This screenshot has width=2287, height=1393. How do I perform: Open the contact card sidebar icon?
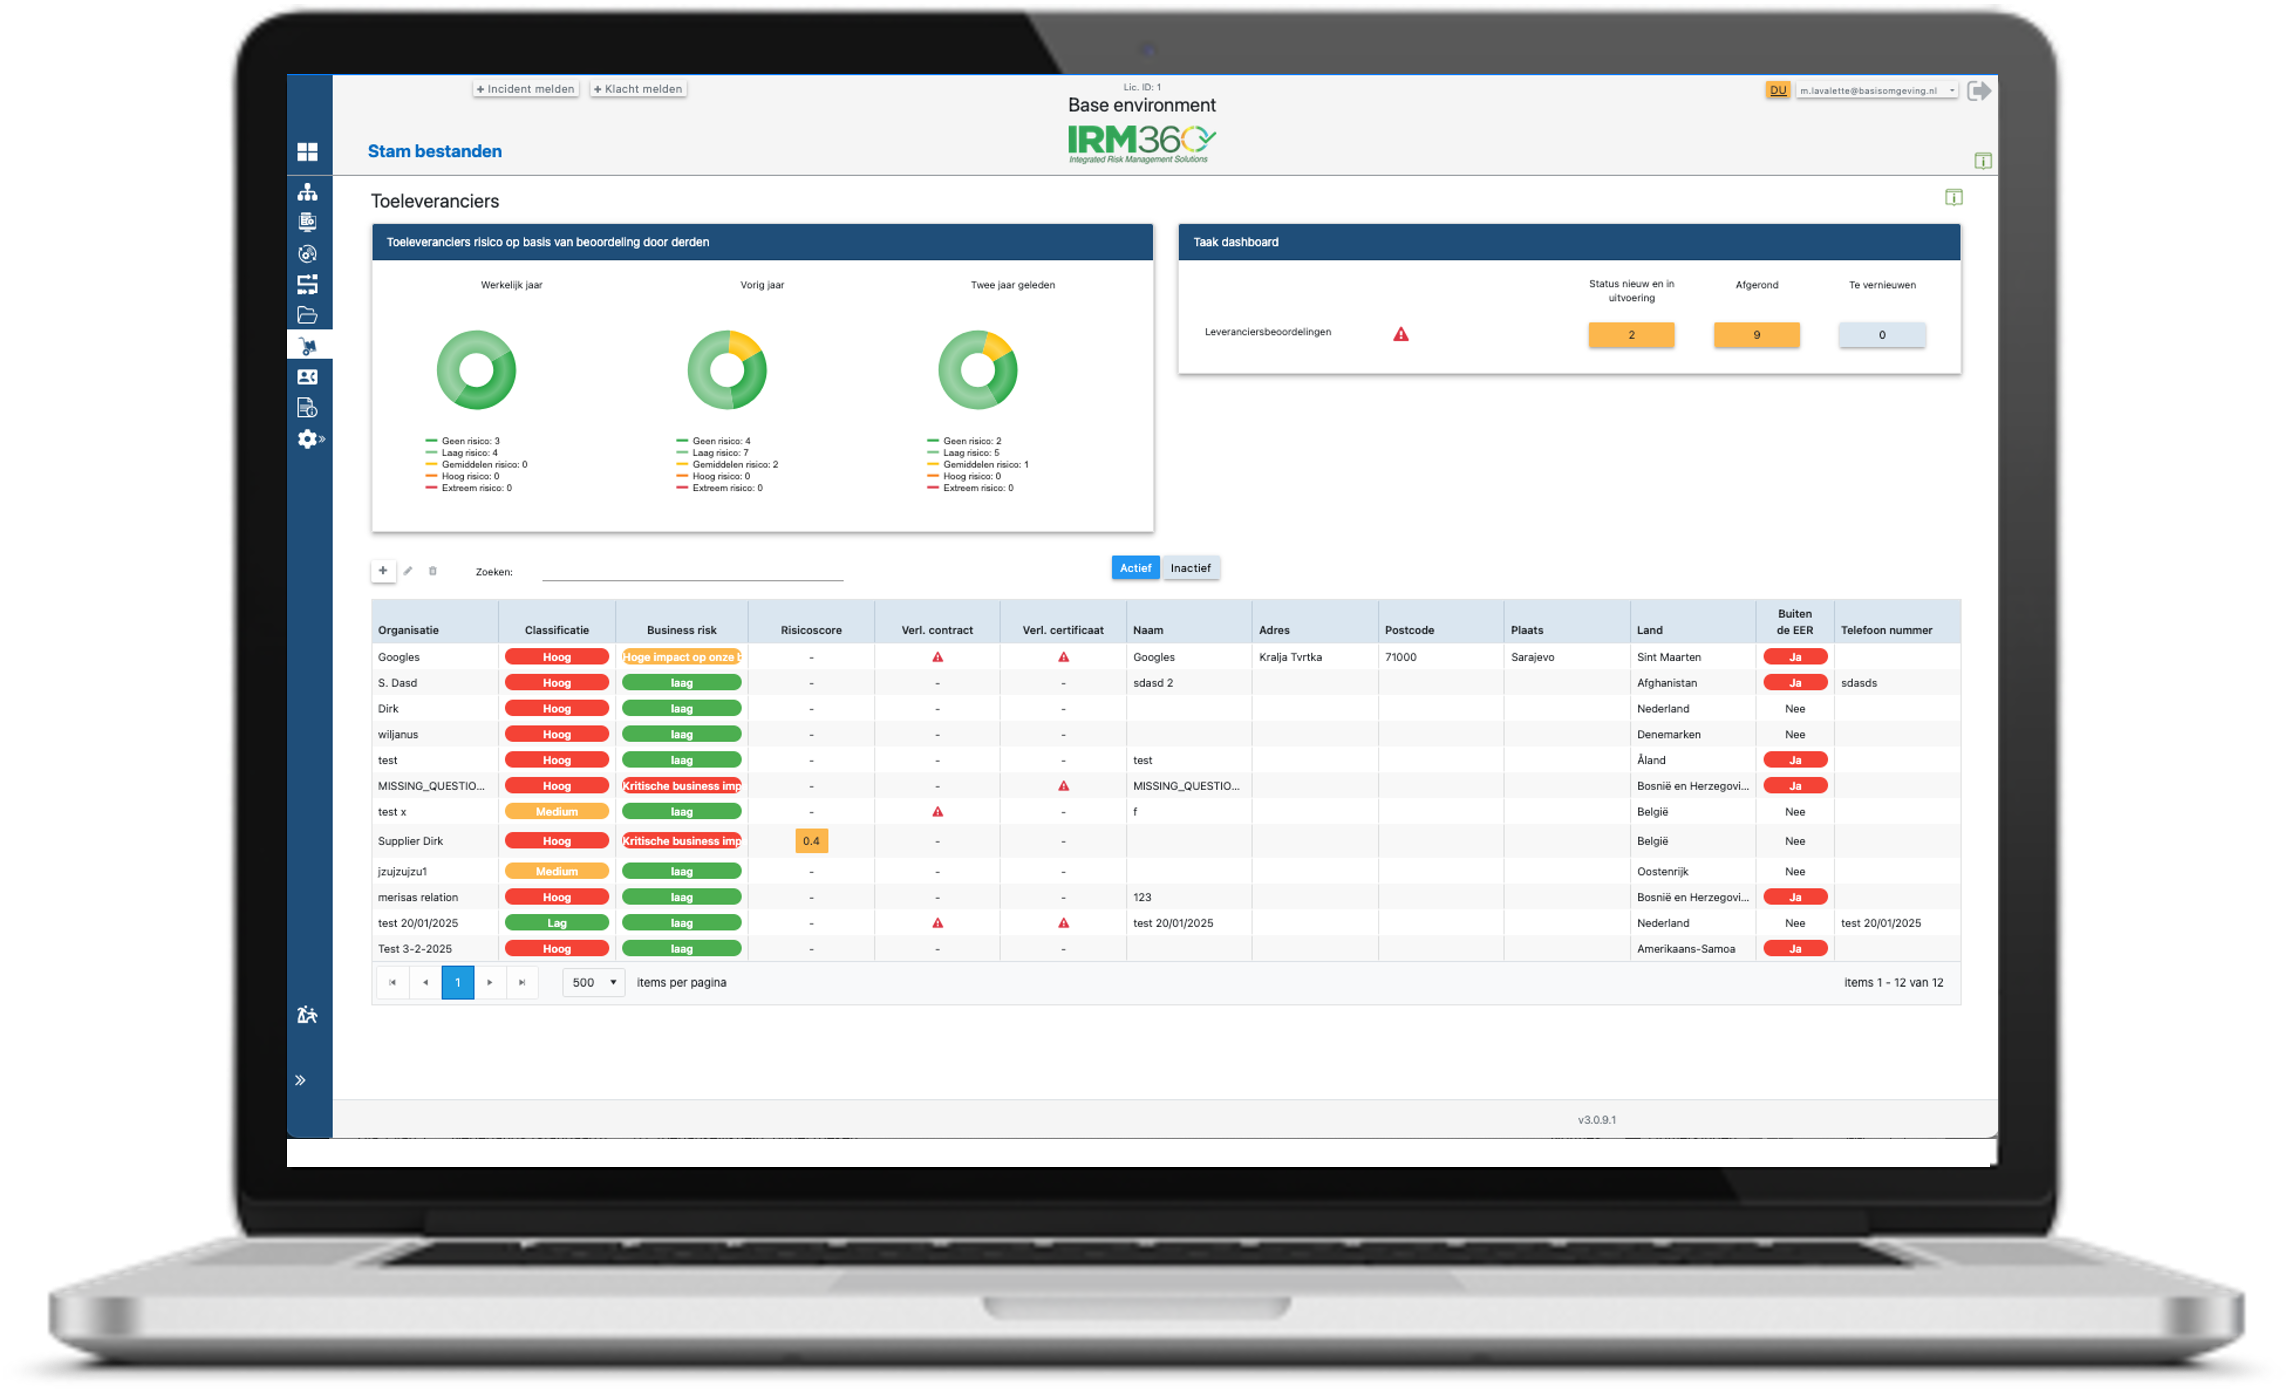click(307, 377)
